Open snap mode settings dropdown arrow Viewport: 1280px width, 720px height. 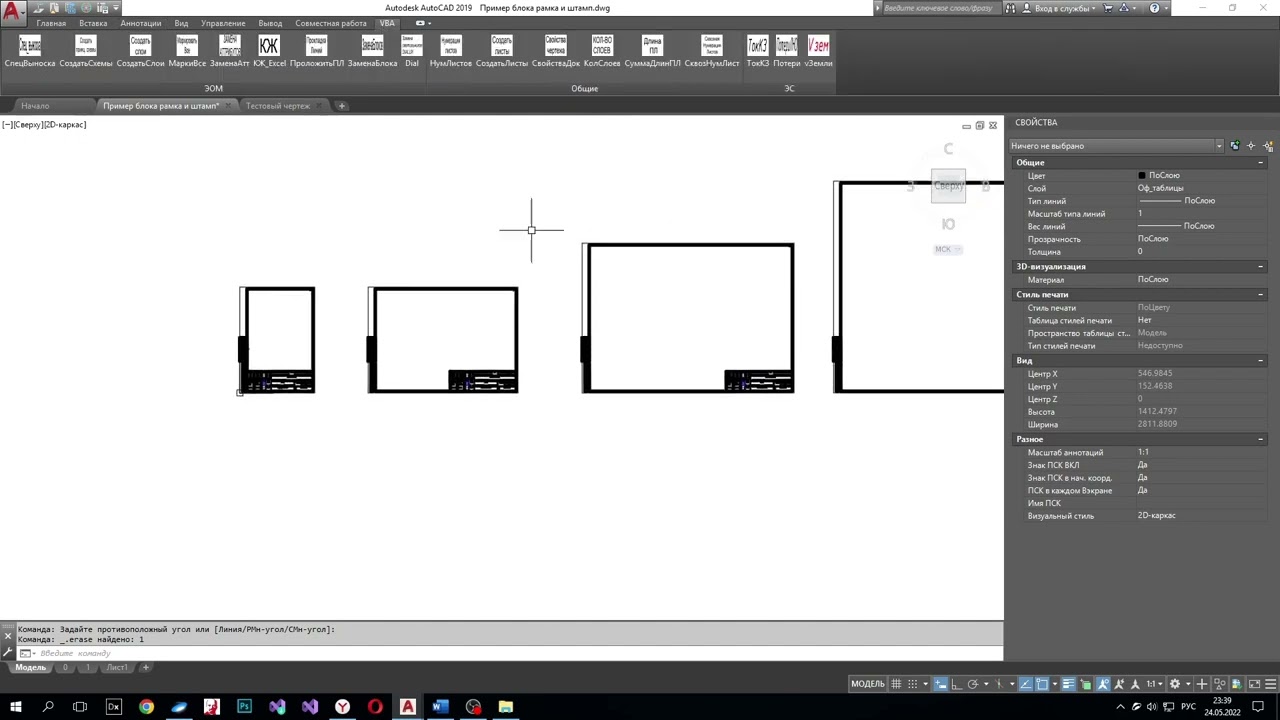(x=926, y=684)
